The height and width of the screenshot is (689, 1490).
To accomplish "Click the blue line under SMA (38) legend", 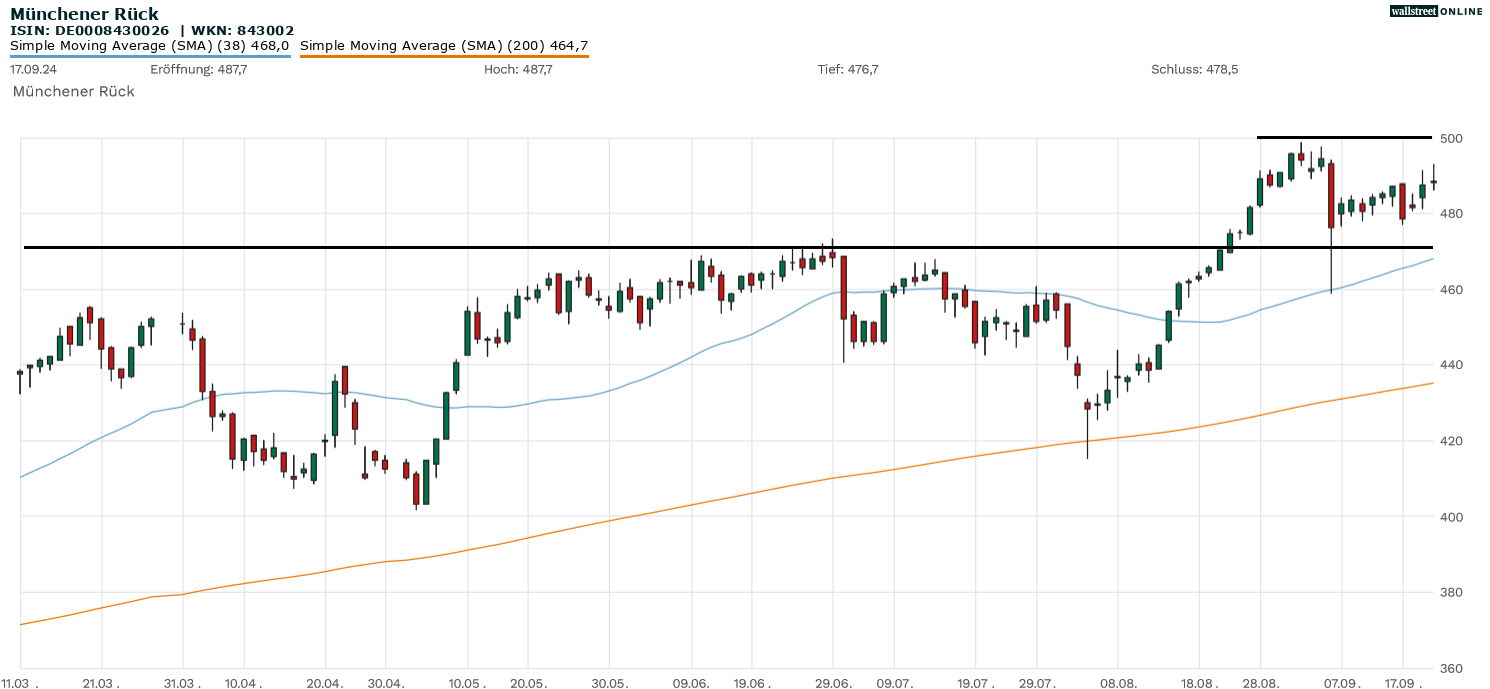I will click(150, 56).
